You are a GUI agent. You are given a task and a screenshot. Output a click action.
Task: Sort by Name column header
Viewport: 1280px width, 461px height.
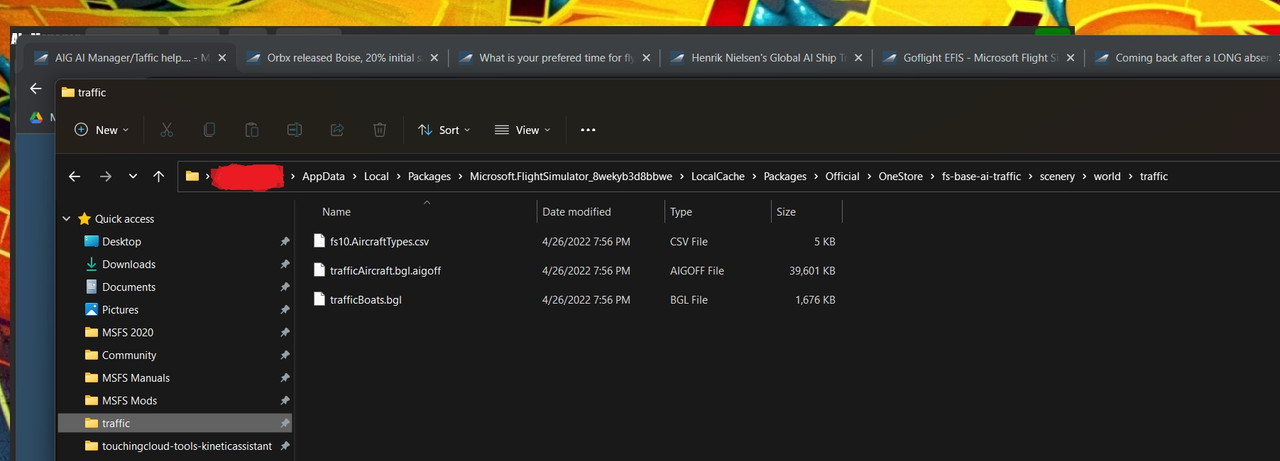[336, 212]
